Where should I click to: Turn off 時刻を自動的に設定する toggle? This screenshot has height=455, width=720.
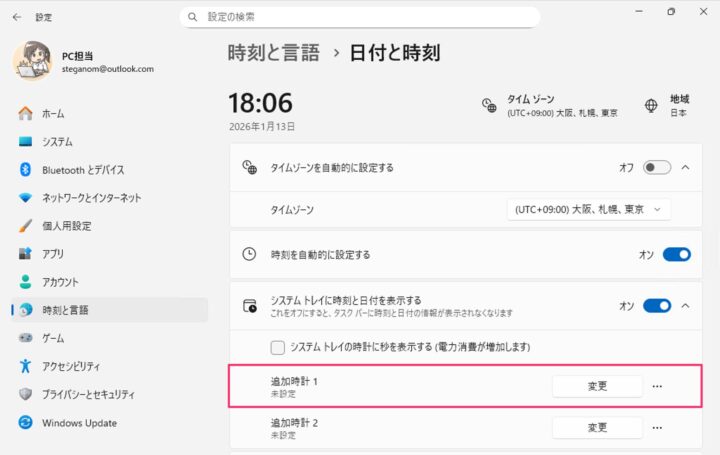[676, 254]
